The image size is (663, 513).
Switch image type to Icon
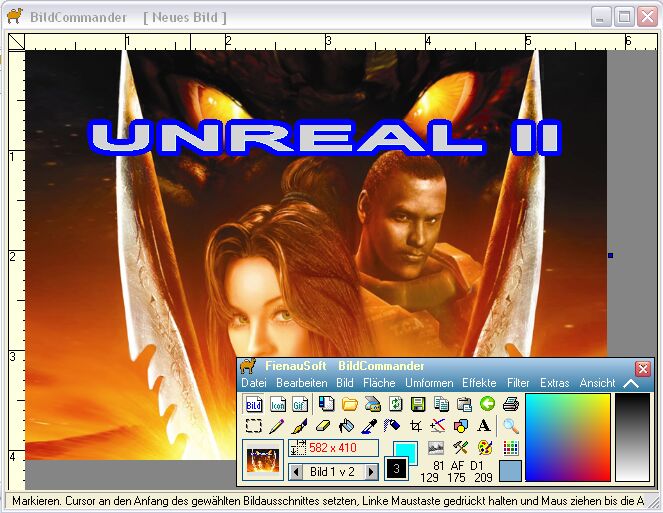(x=277, y=404)
